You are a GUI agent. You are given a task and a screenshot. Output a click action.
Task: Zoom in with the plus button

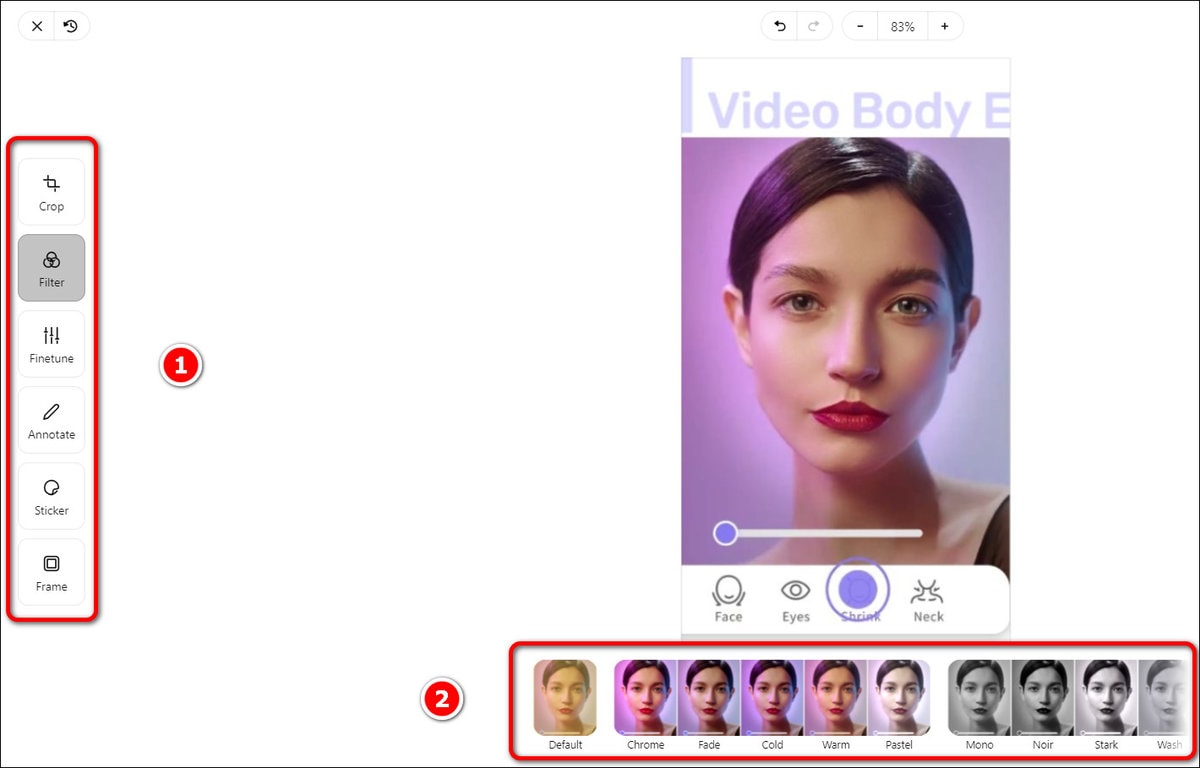coord(945,27)
